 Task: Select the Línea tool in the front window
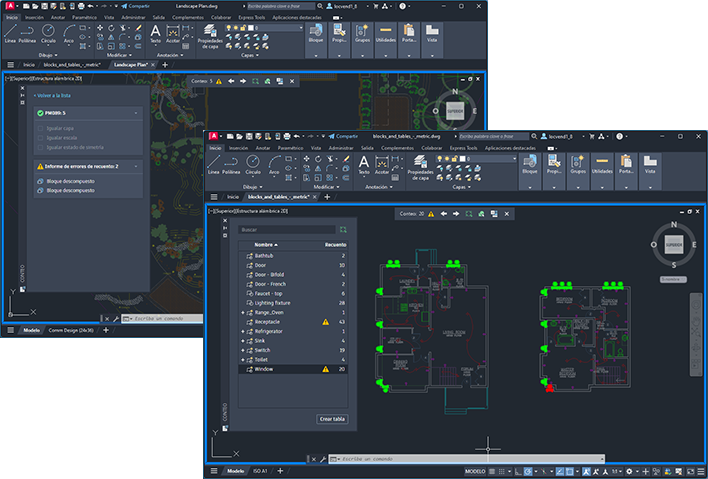213,165
